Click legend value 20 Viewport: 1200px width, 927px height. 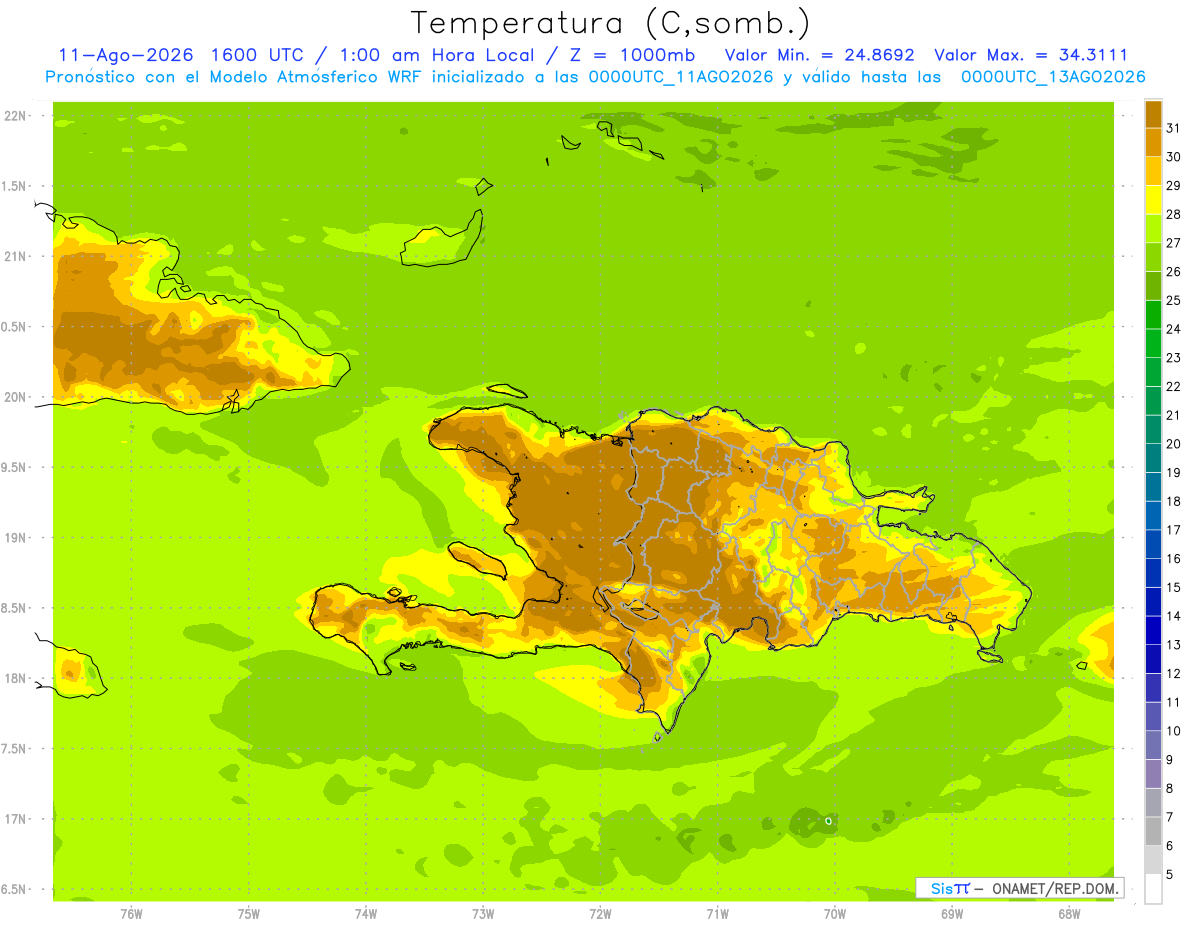click(x=1174, y=444)
